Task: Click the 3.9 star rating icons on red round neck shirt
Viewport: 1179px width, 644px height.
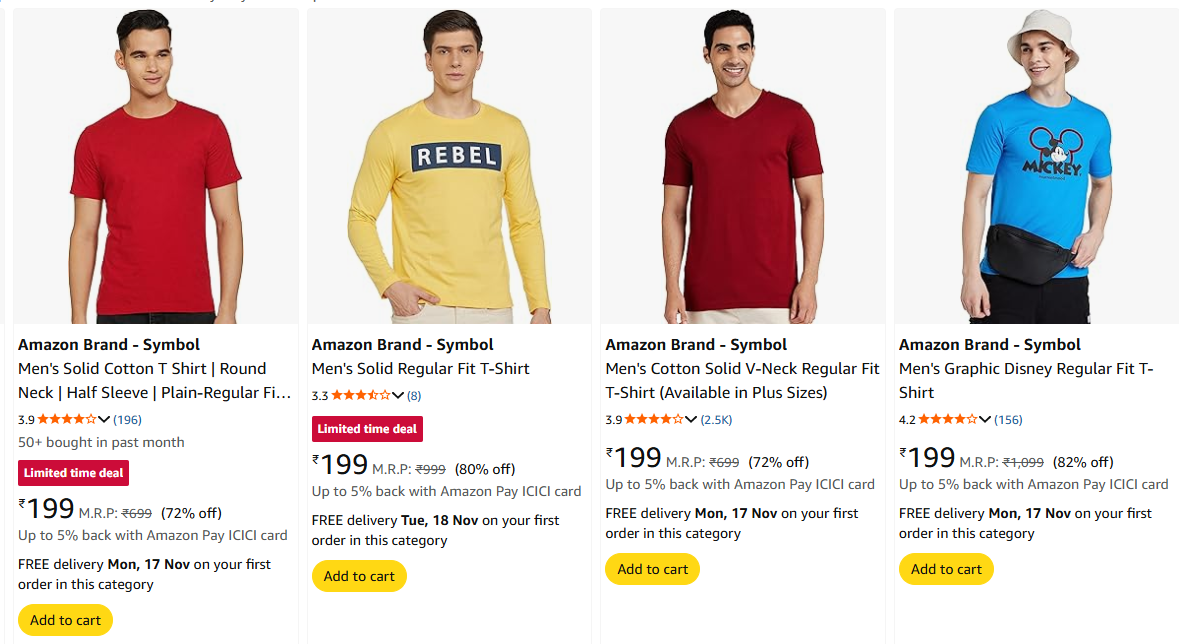Action: [x=67, y=420]
